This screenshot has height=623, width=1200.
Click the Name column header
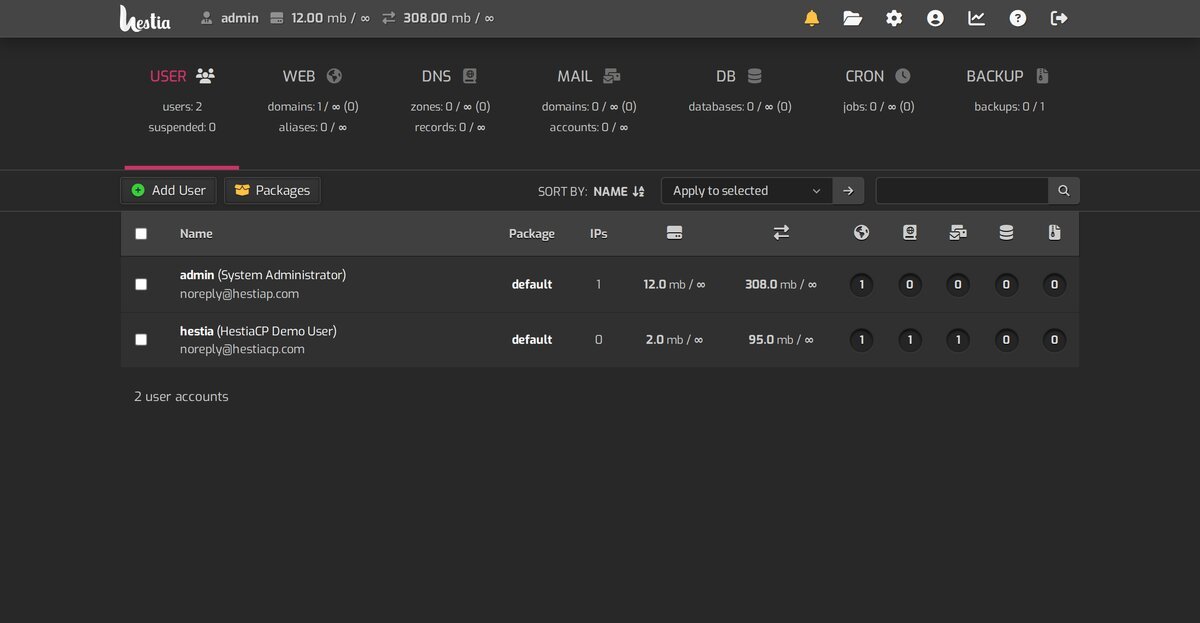(196, 233)
